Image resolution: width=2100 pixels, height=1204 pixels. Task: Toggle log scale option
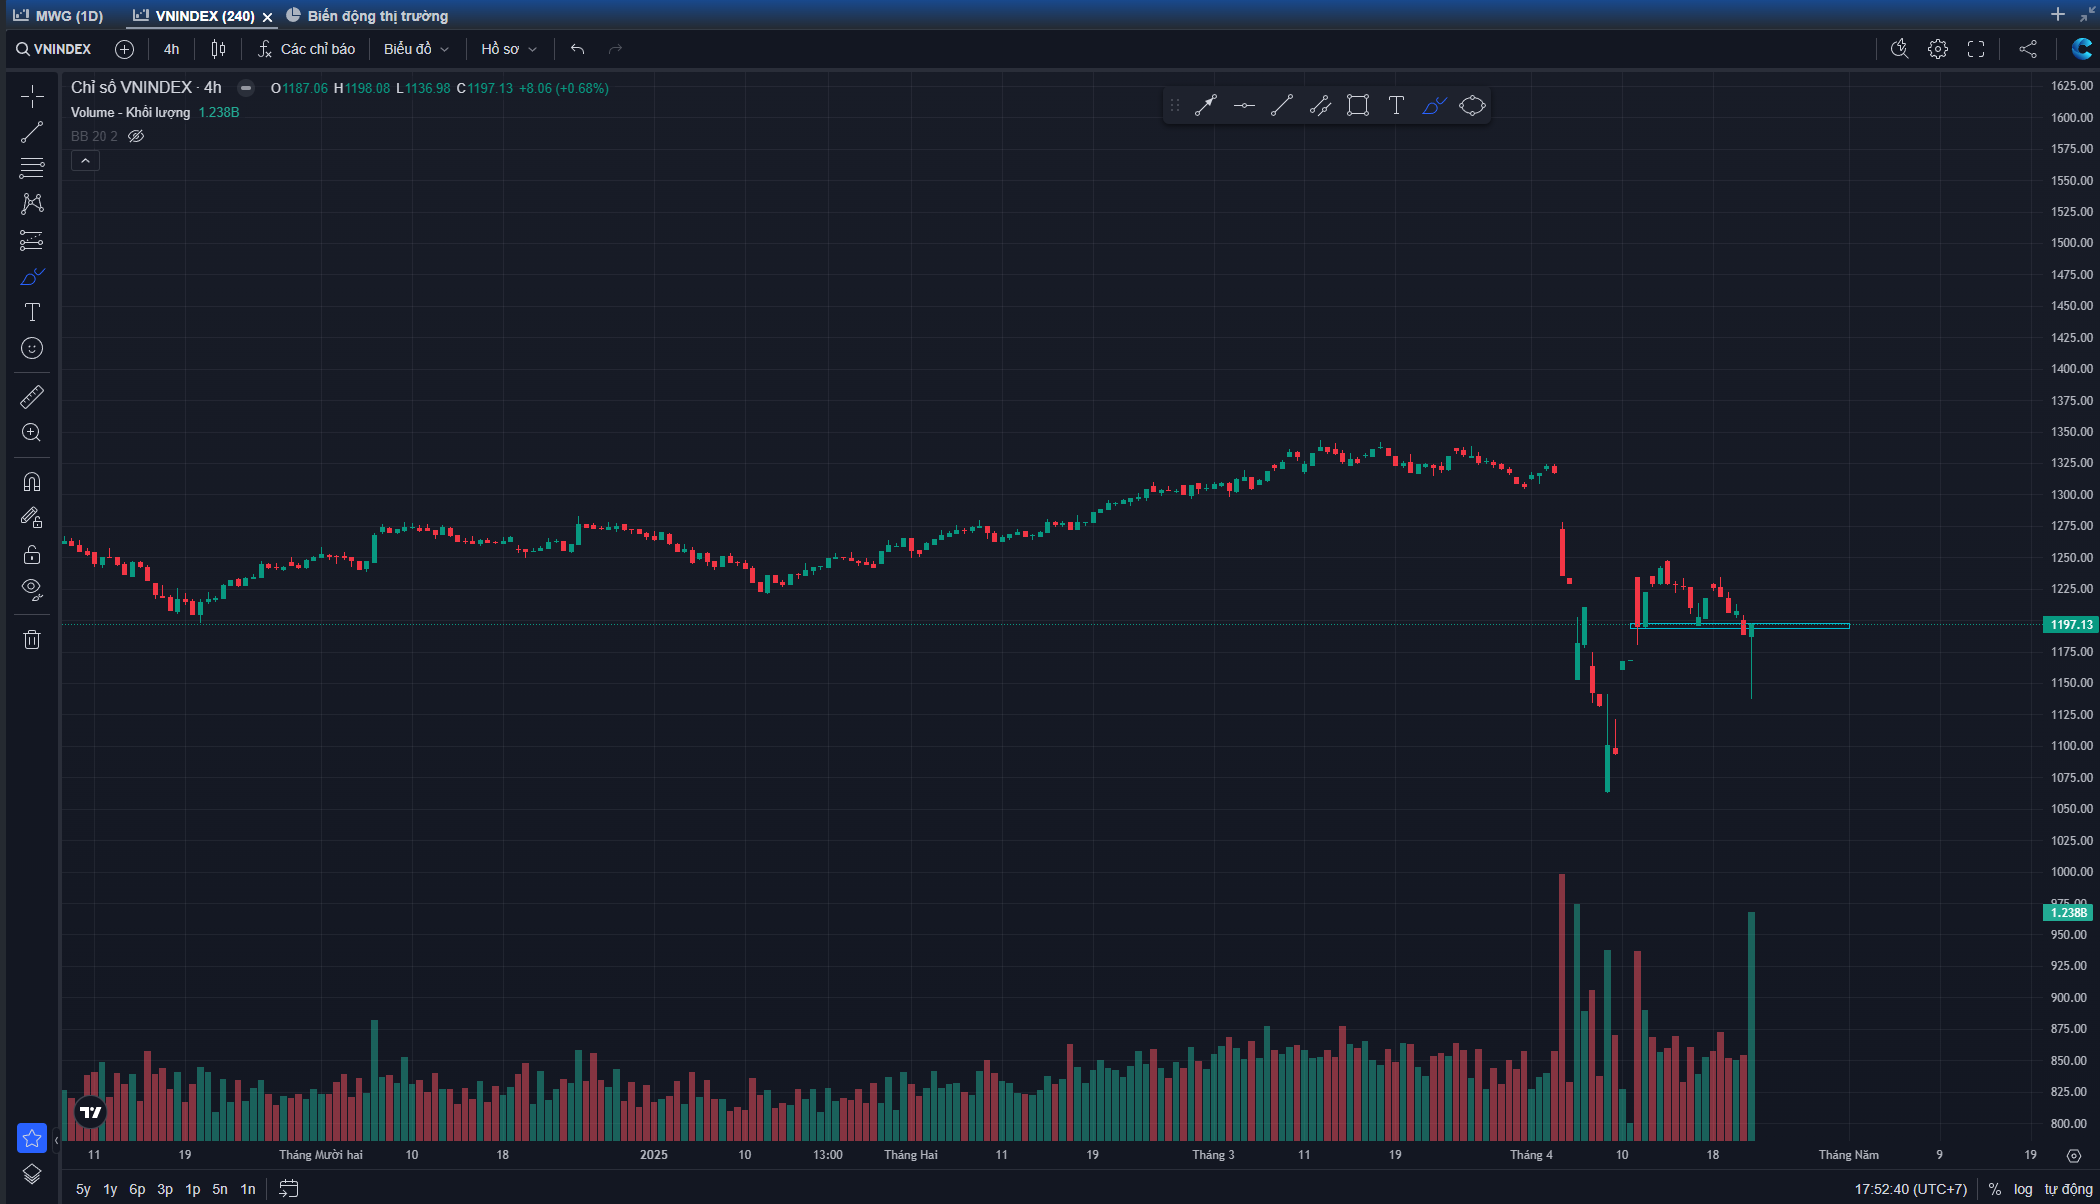pyautogui.click(x=2023, y=1189)
